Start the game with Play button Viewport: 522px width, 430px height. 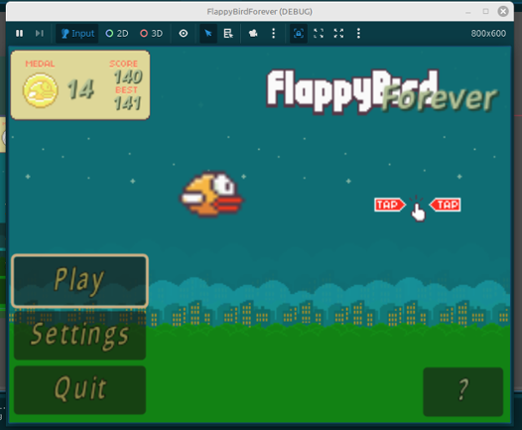click(80, 281)
